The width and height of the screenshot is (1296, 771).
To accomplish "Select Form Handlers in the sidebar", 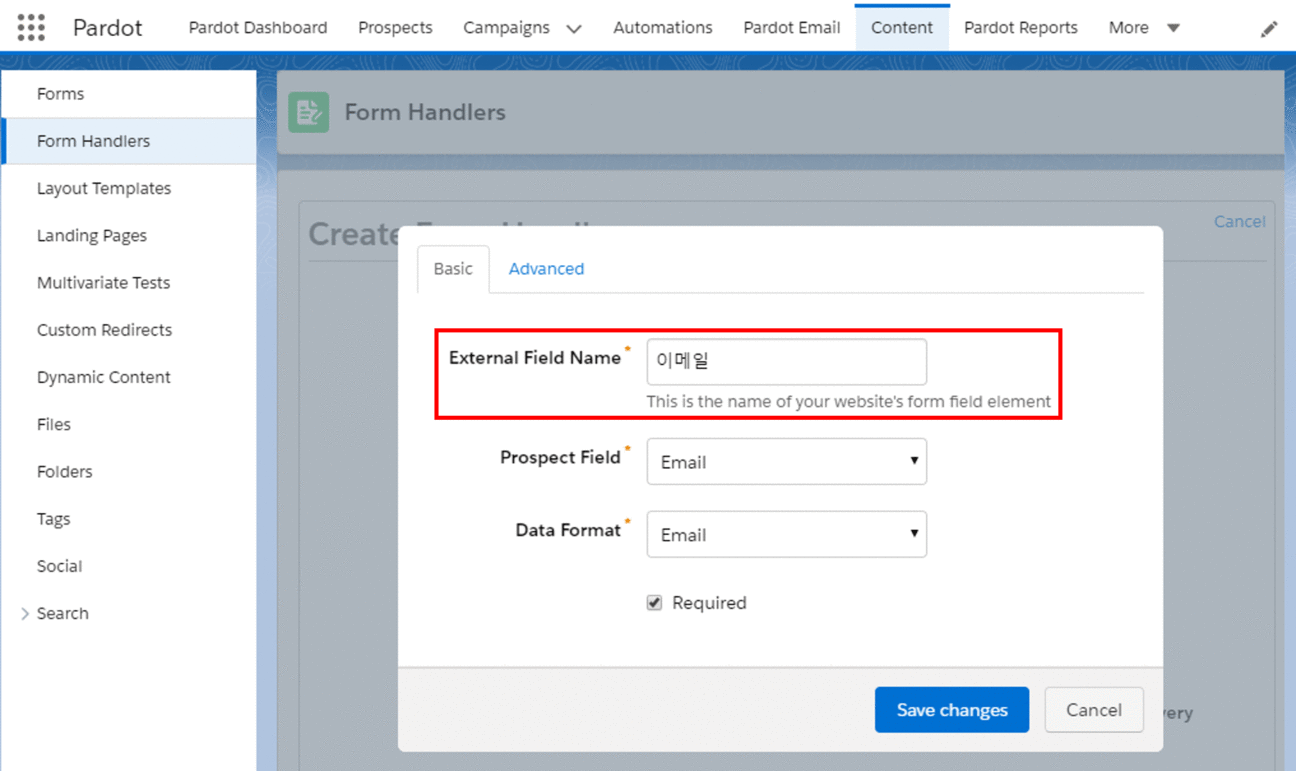I will click(x=128, y=141).
